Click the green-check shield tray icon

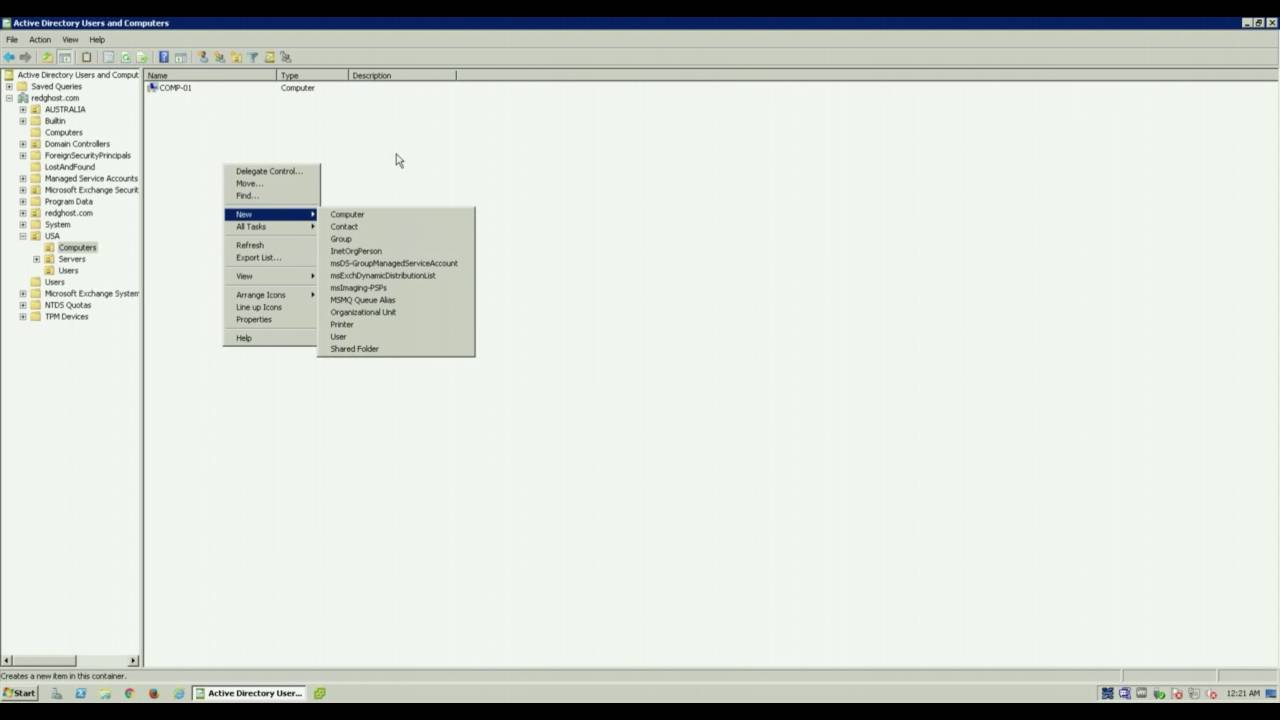(x=1160, y=693)
